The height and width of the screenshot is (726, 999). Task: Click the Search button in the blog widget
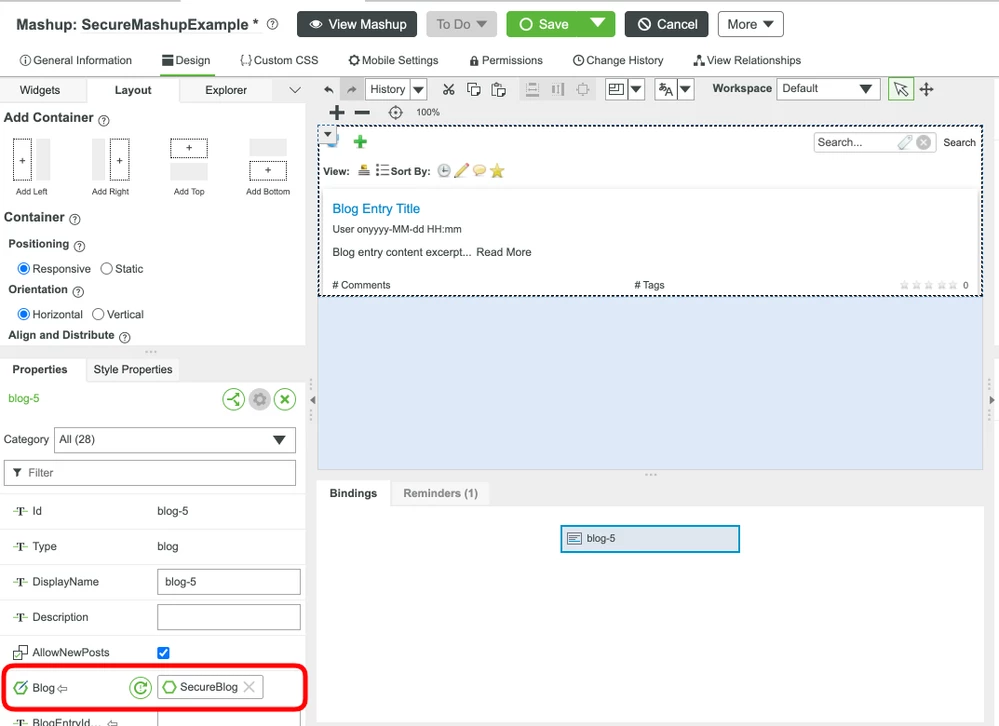[959, 143]
